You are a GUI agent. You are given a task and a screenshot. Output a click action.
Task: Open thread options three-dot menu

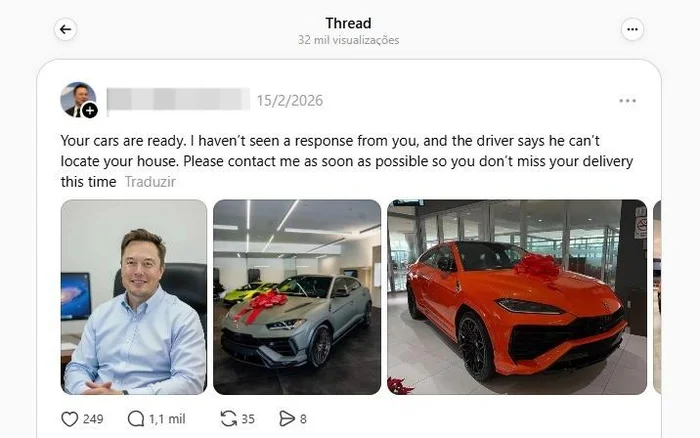[x=632, y=29]
